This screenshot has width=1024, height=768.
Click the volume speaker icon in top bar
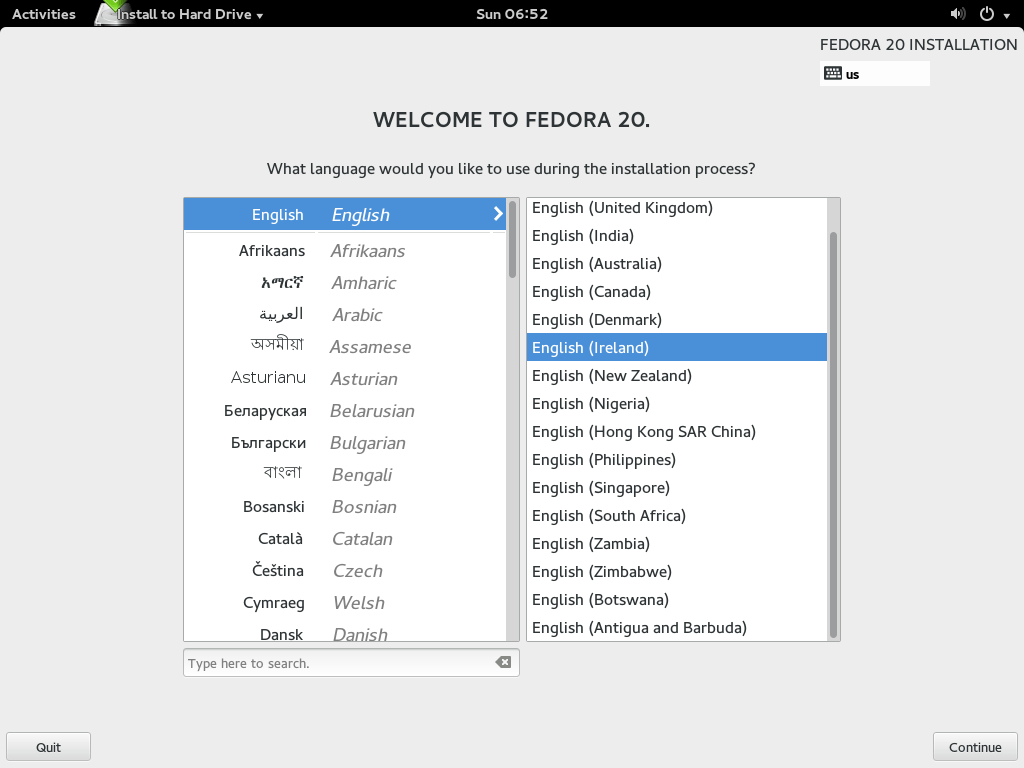click(957, 14)
